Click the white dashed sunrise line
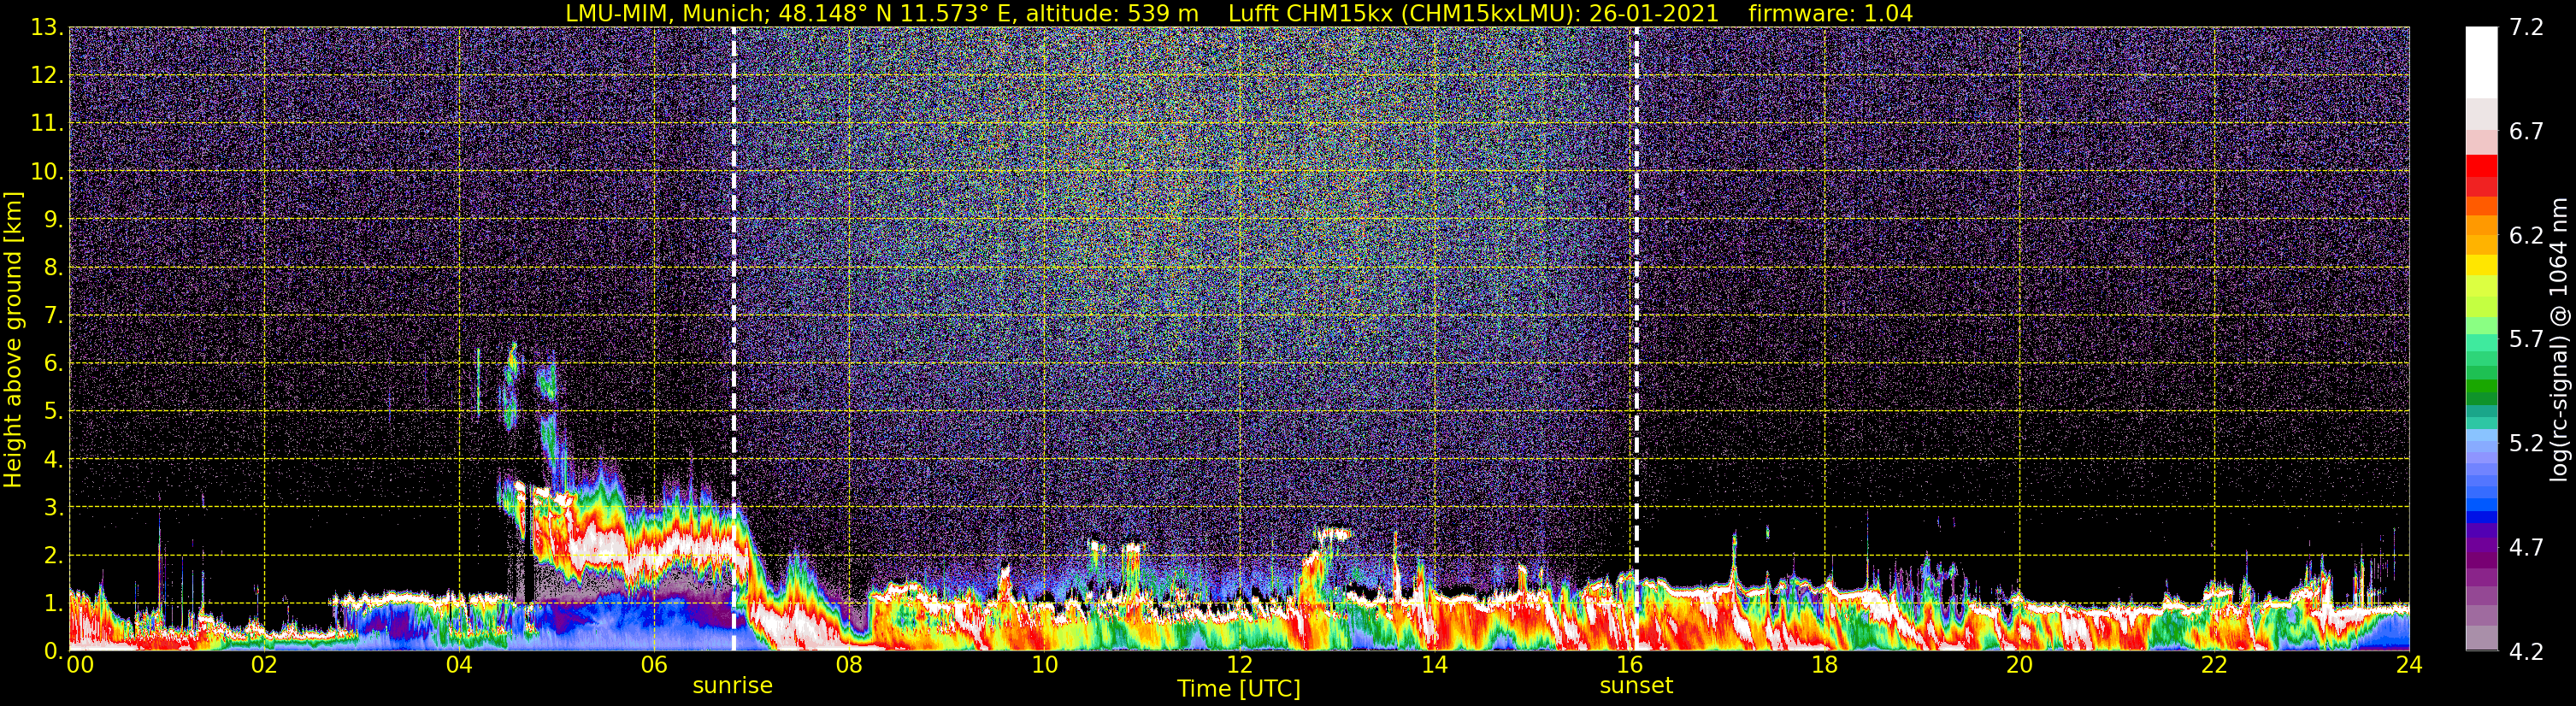This screenshot has height=706, width=2576. pos(734,338)
